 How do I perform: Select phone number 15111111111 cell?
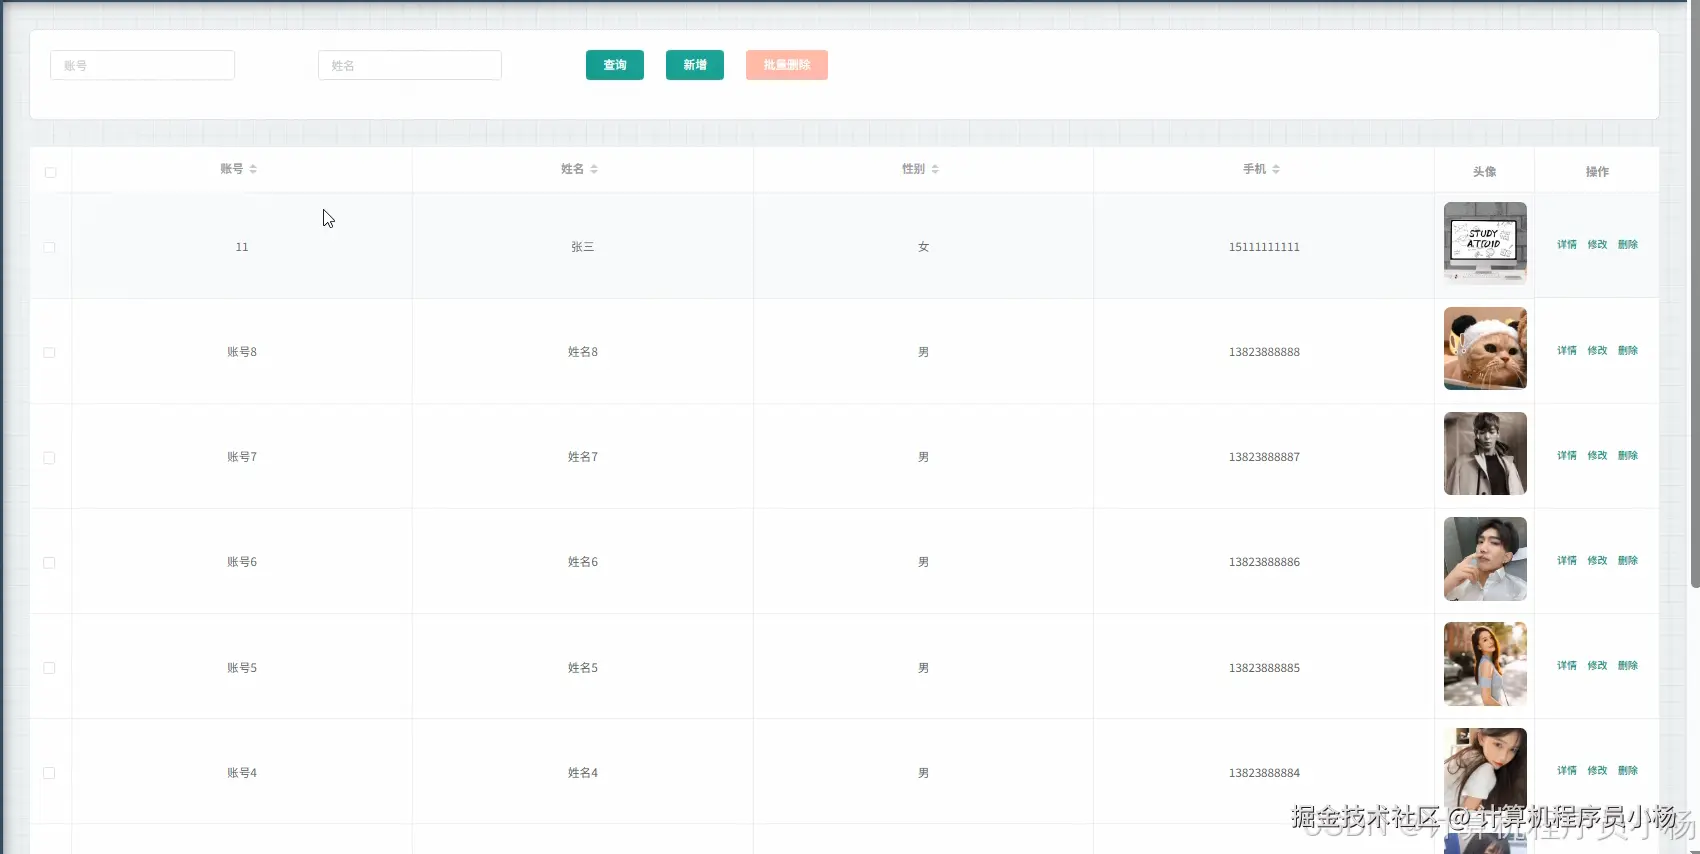click(x=1264, y=247)
